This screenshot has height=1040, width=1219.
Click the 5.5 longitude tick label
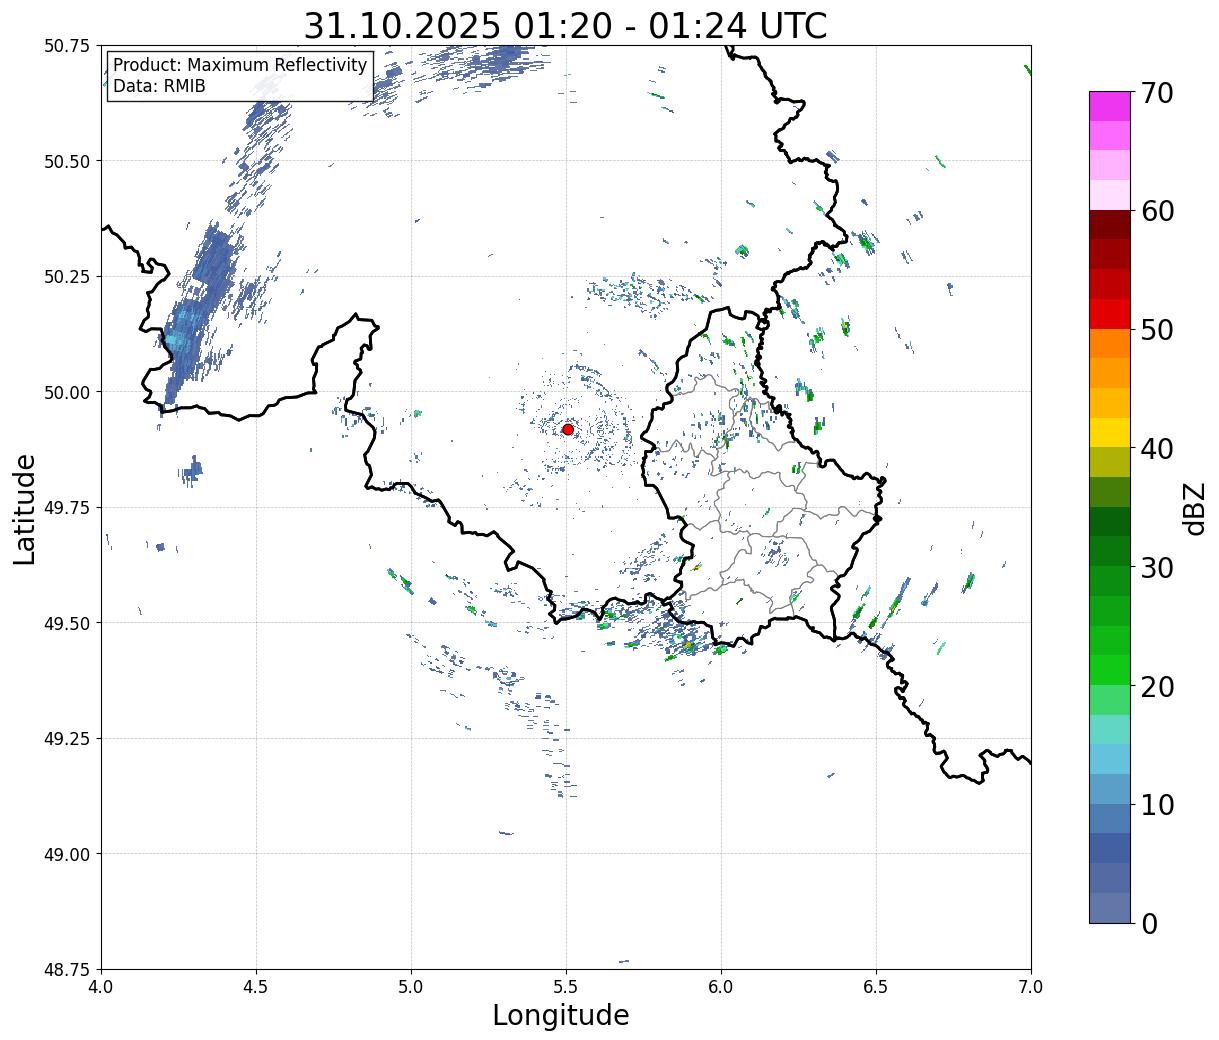(x=566, y=986)
